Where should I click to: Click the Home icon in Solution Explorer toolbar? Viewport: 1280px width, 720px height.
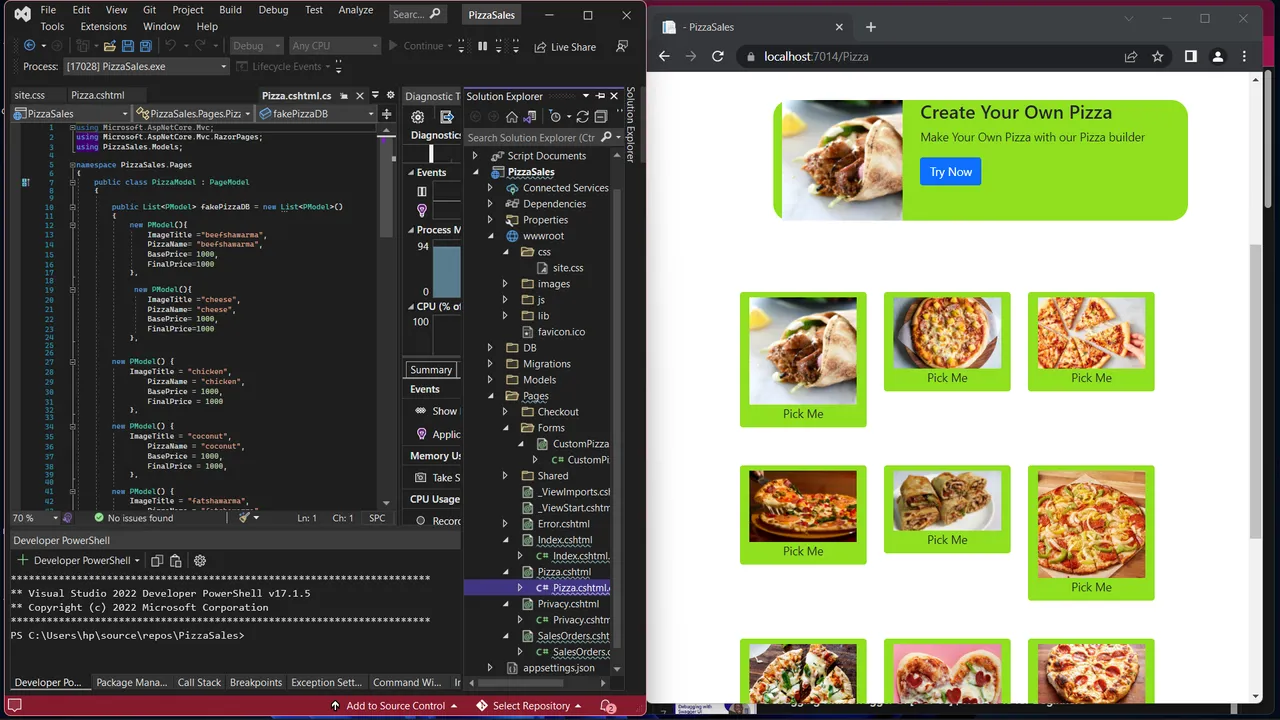coord(512,117)
